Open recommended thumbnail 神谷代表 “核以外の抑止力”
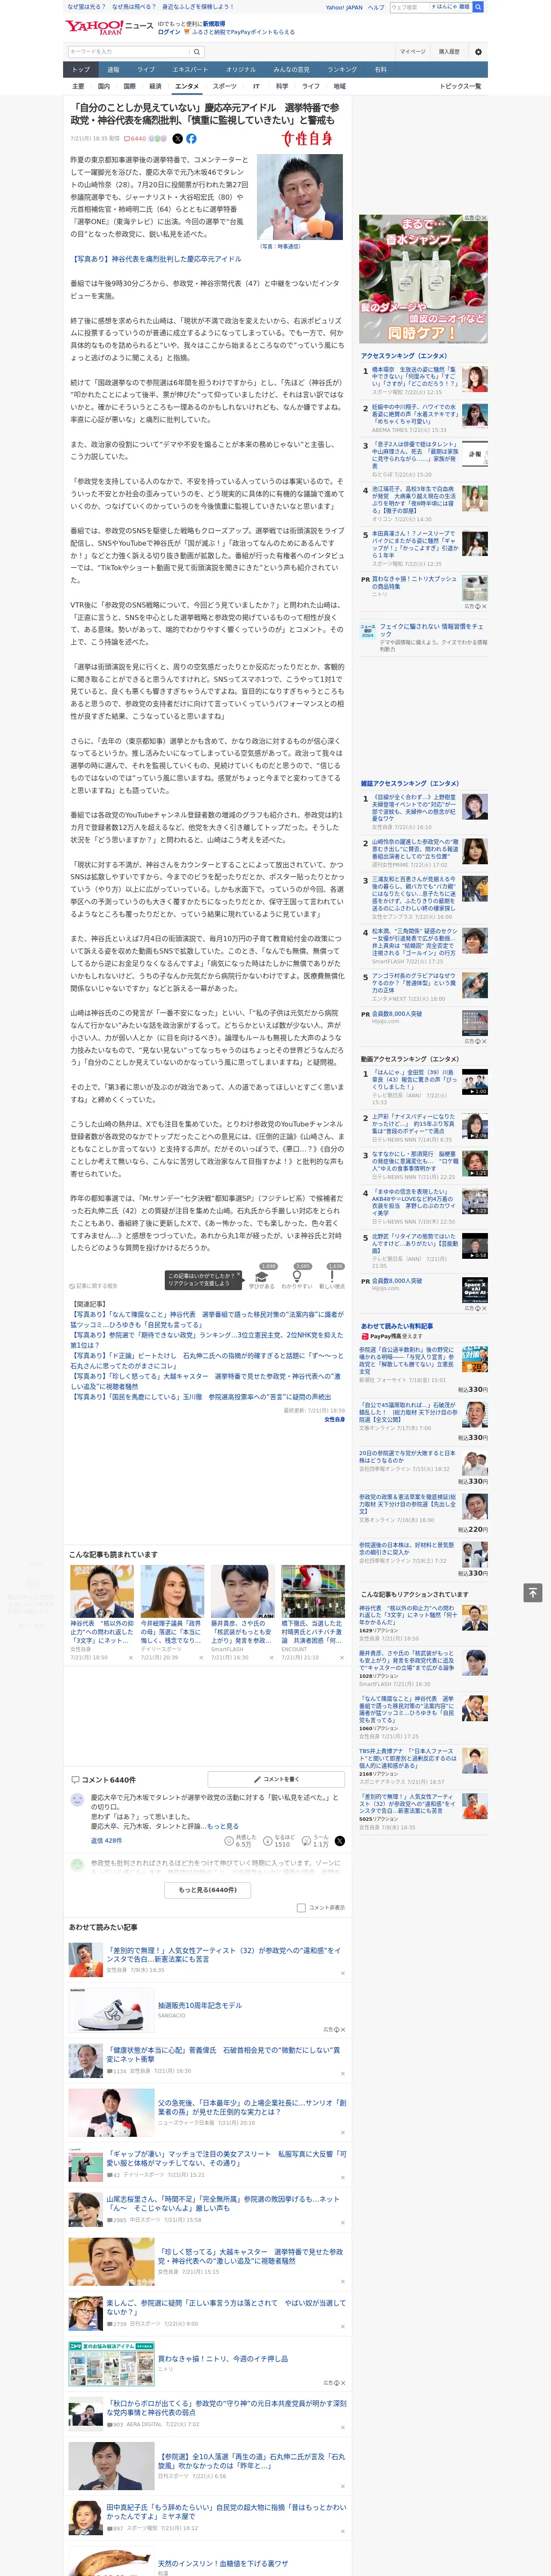The width and height of the screenshot is (551, 2576). coord(102,1591)
